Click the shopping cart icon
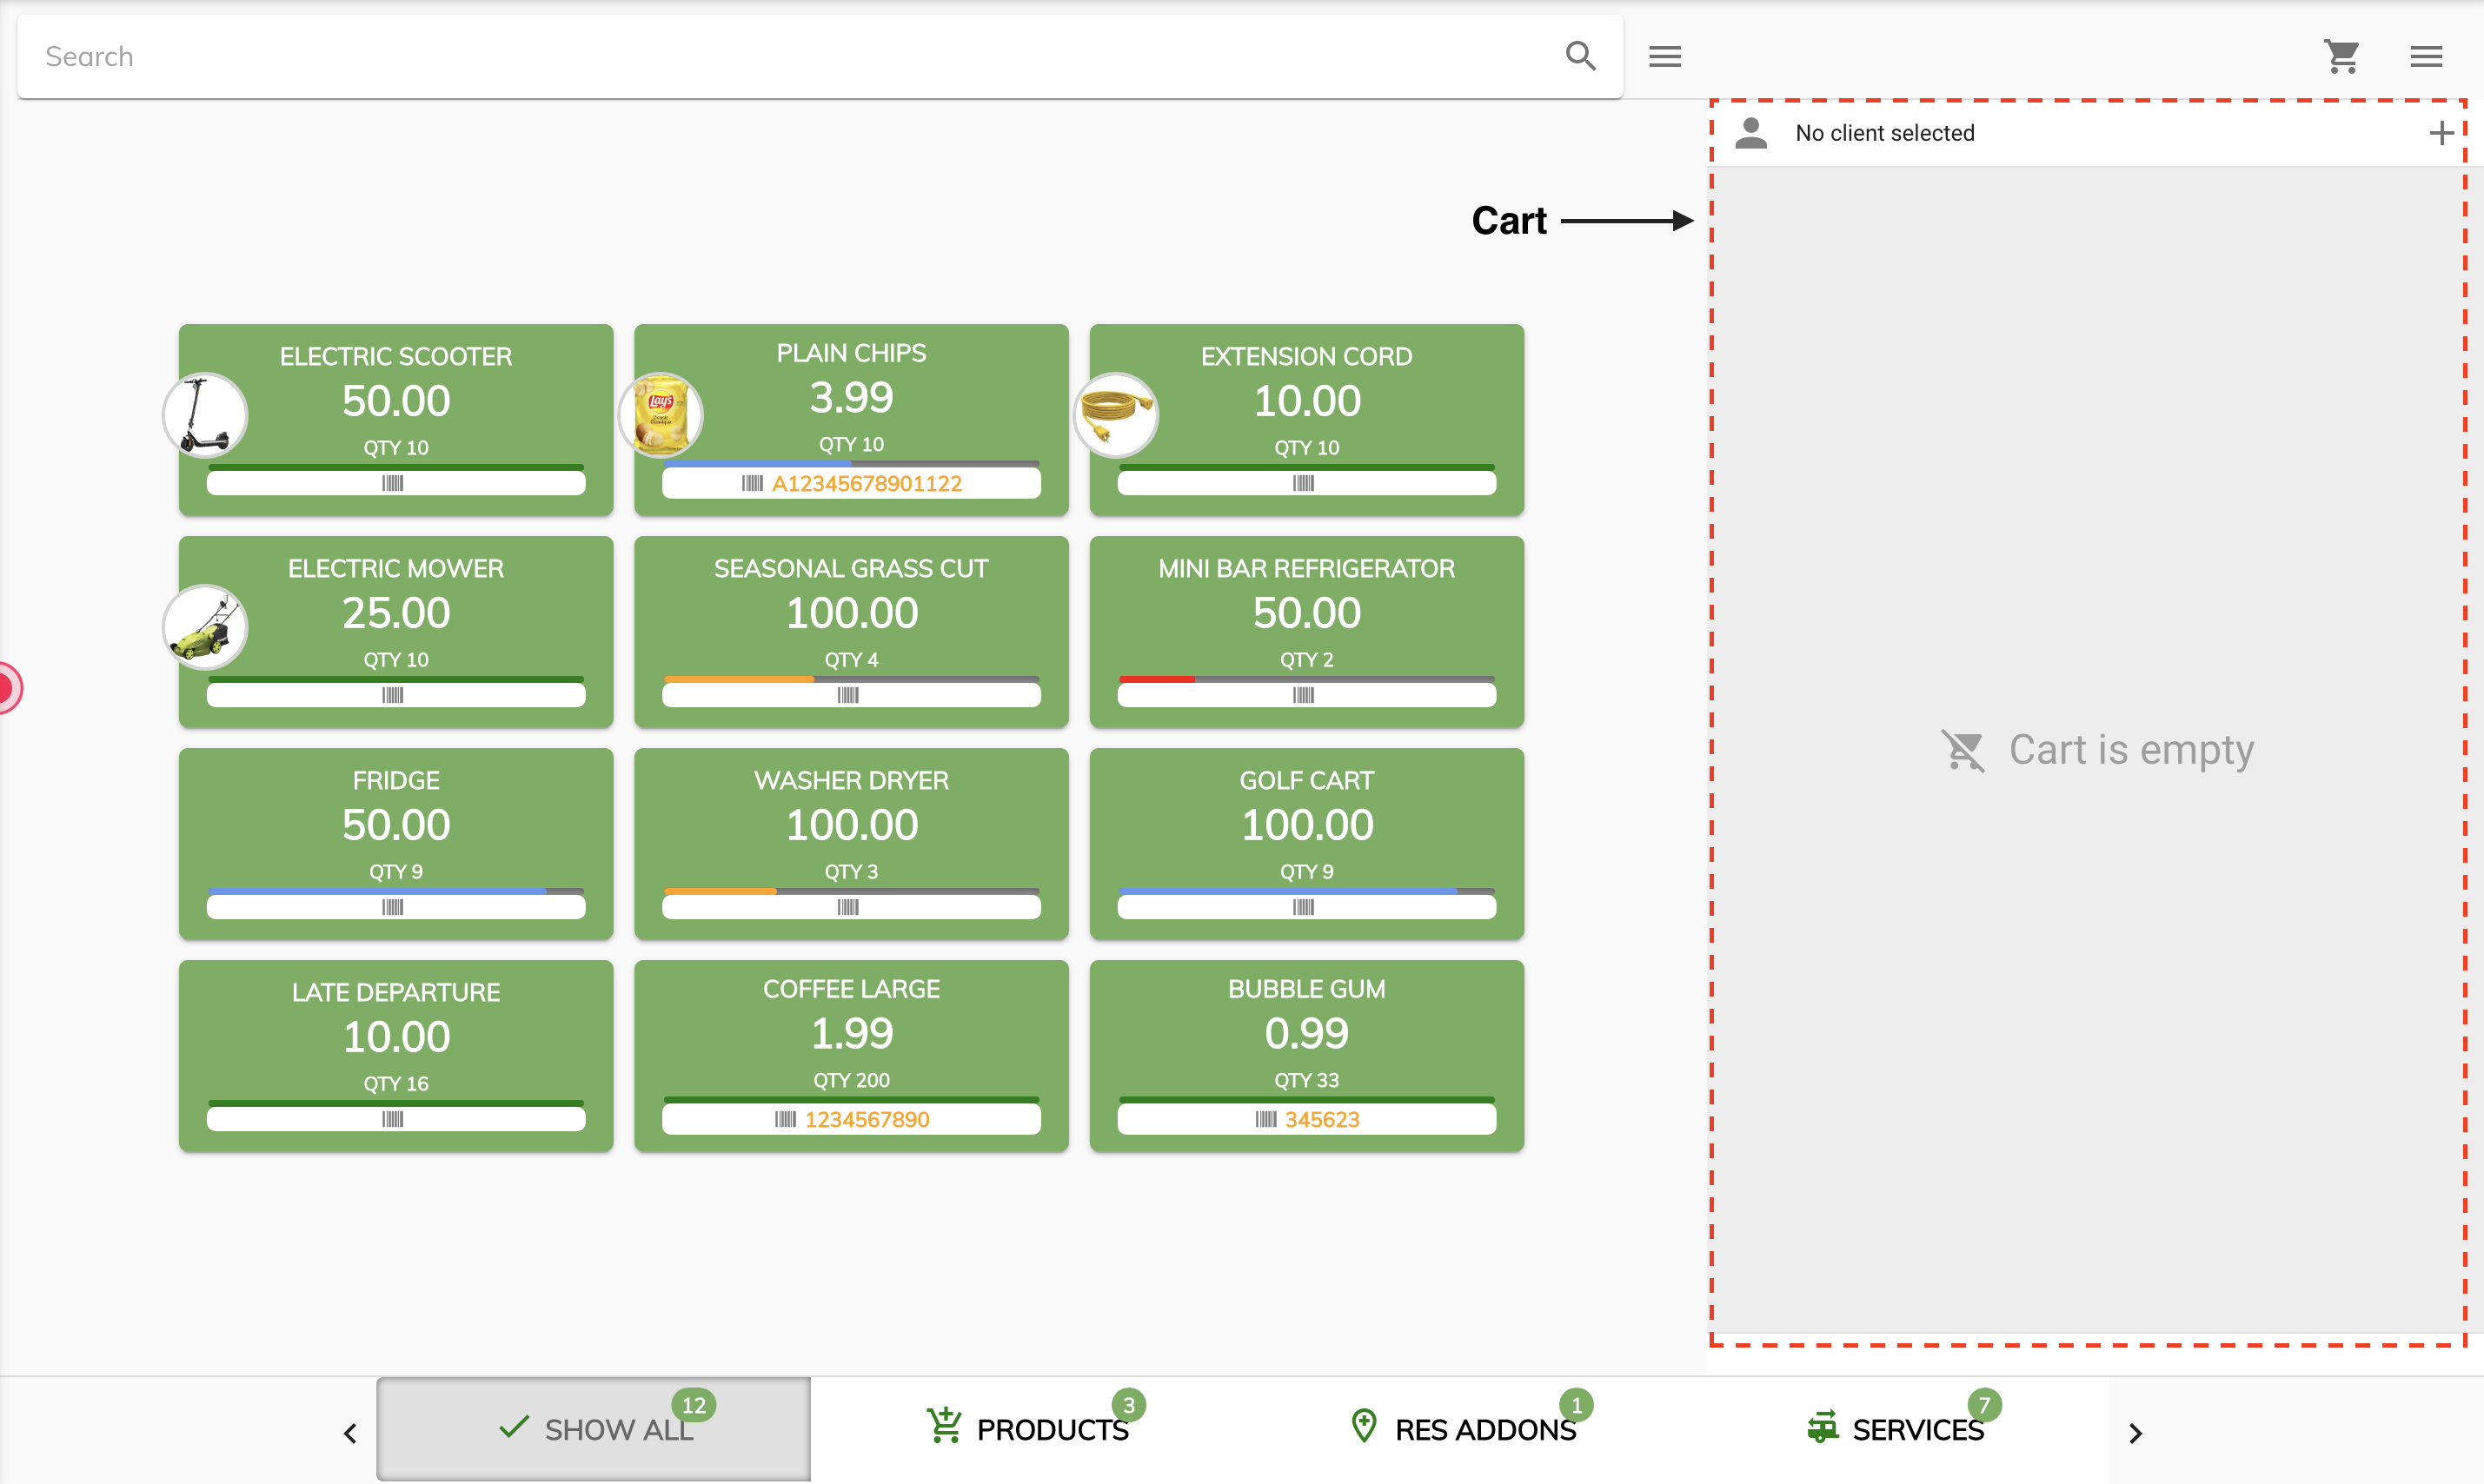Image resolution: width=2484 pixels, height=1484 pixels. pos(2341,53)
